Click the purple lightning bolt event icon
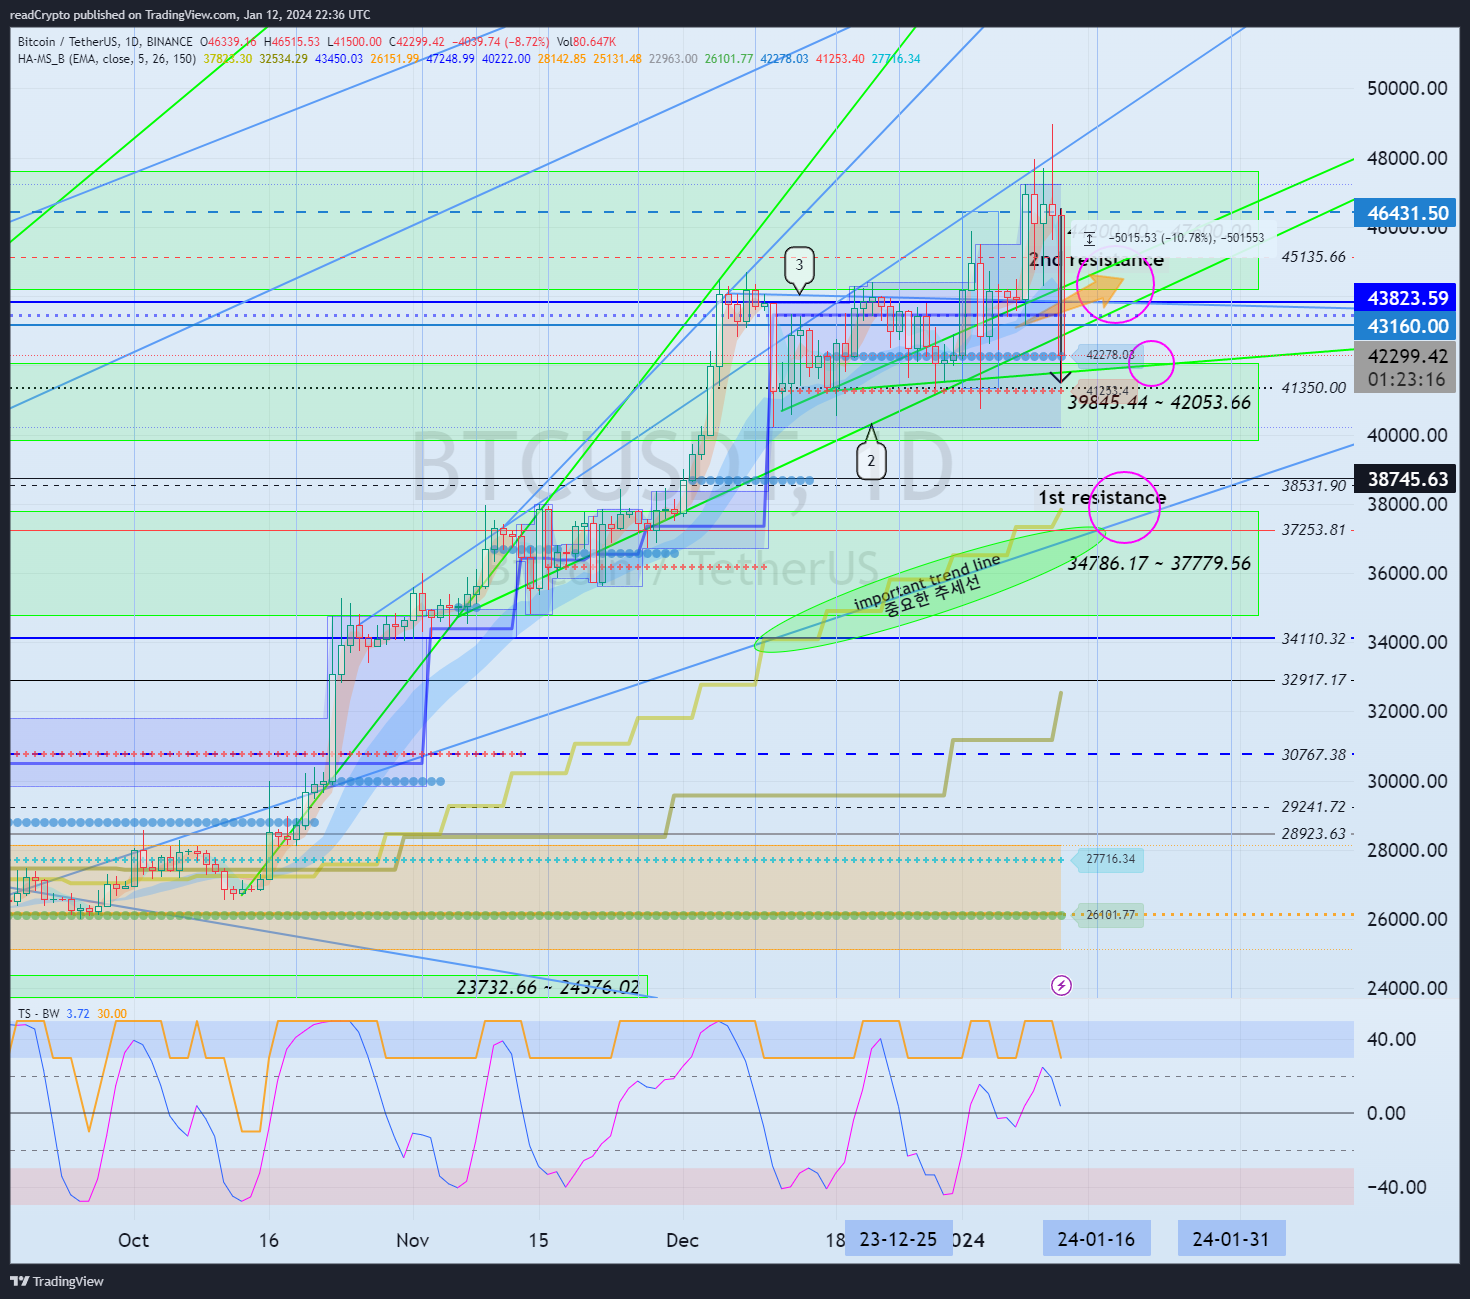Image resolution: width=1470 pixels, height=1299 pixels. [1061, 986]
